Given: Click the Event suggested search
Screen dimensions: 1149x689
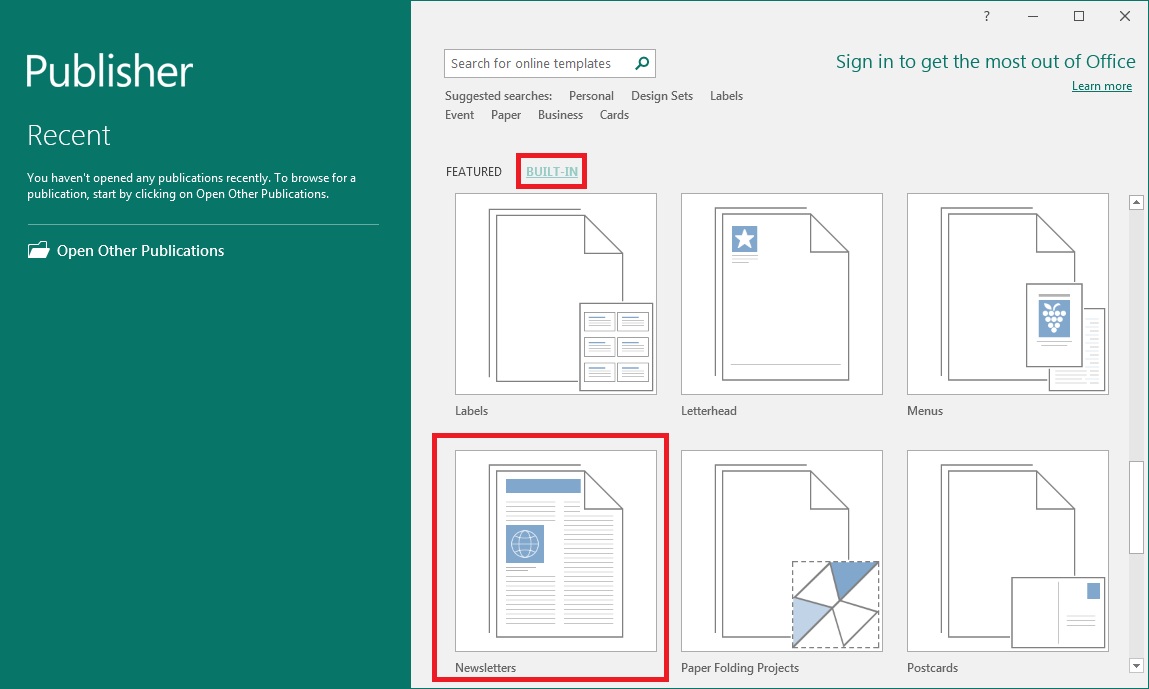Looking at the screenshot, I should pos(459,115).
